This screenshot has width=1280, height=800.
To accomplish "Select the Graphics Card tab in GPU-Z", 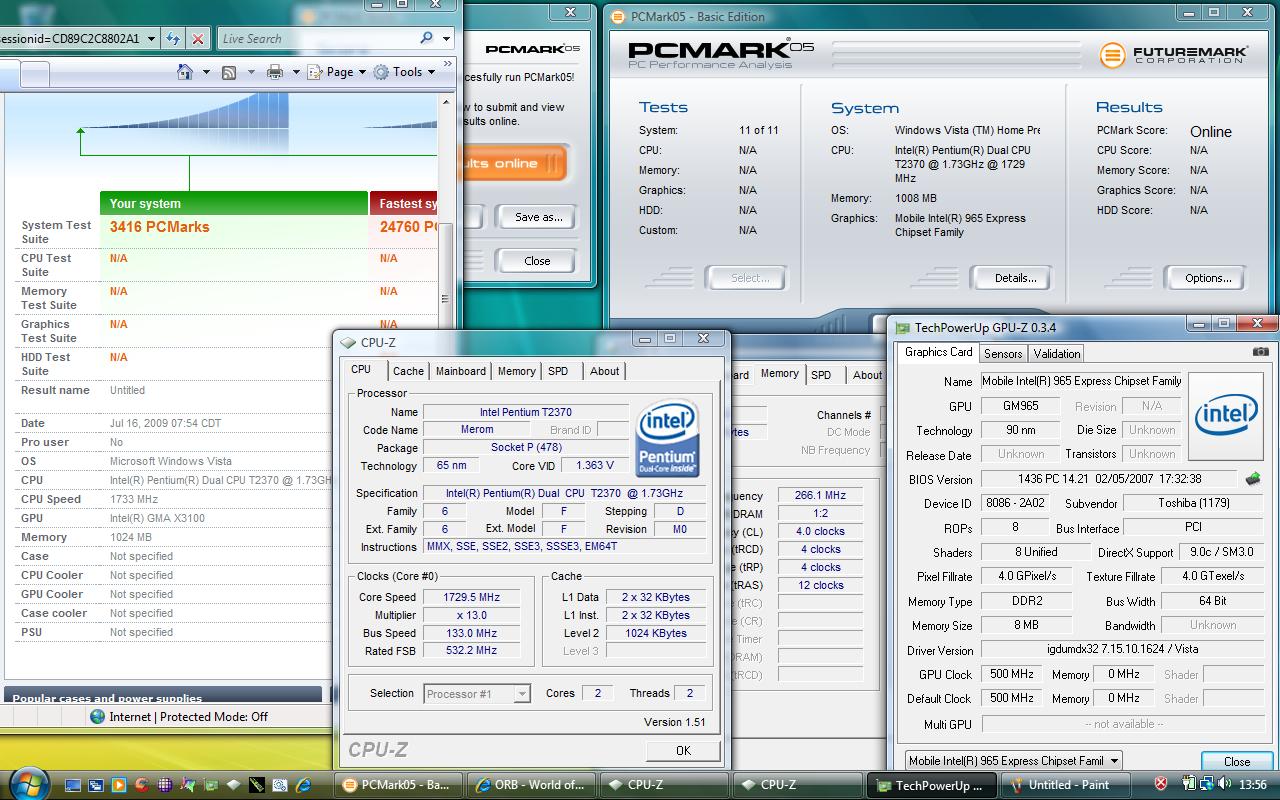I will pos(938,352).
